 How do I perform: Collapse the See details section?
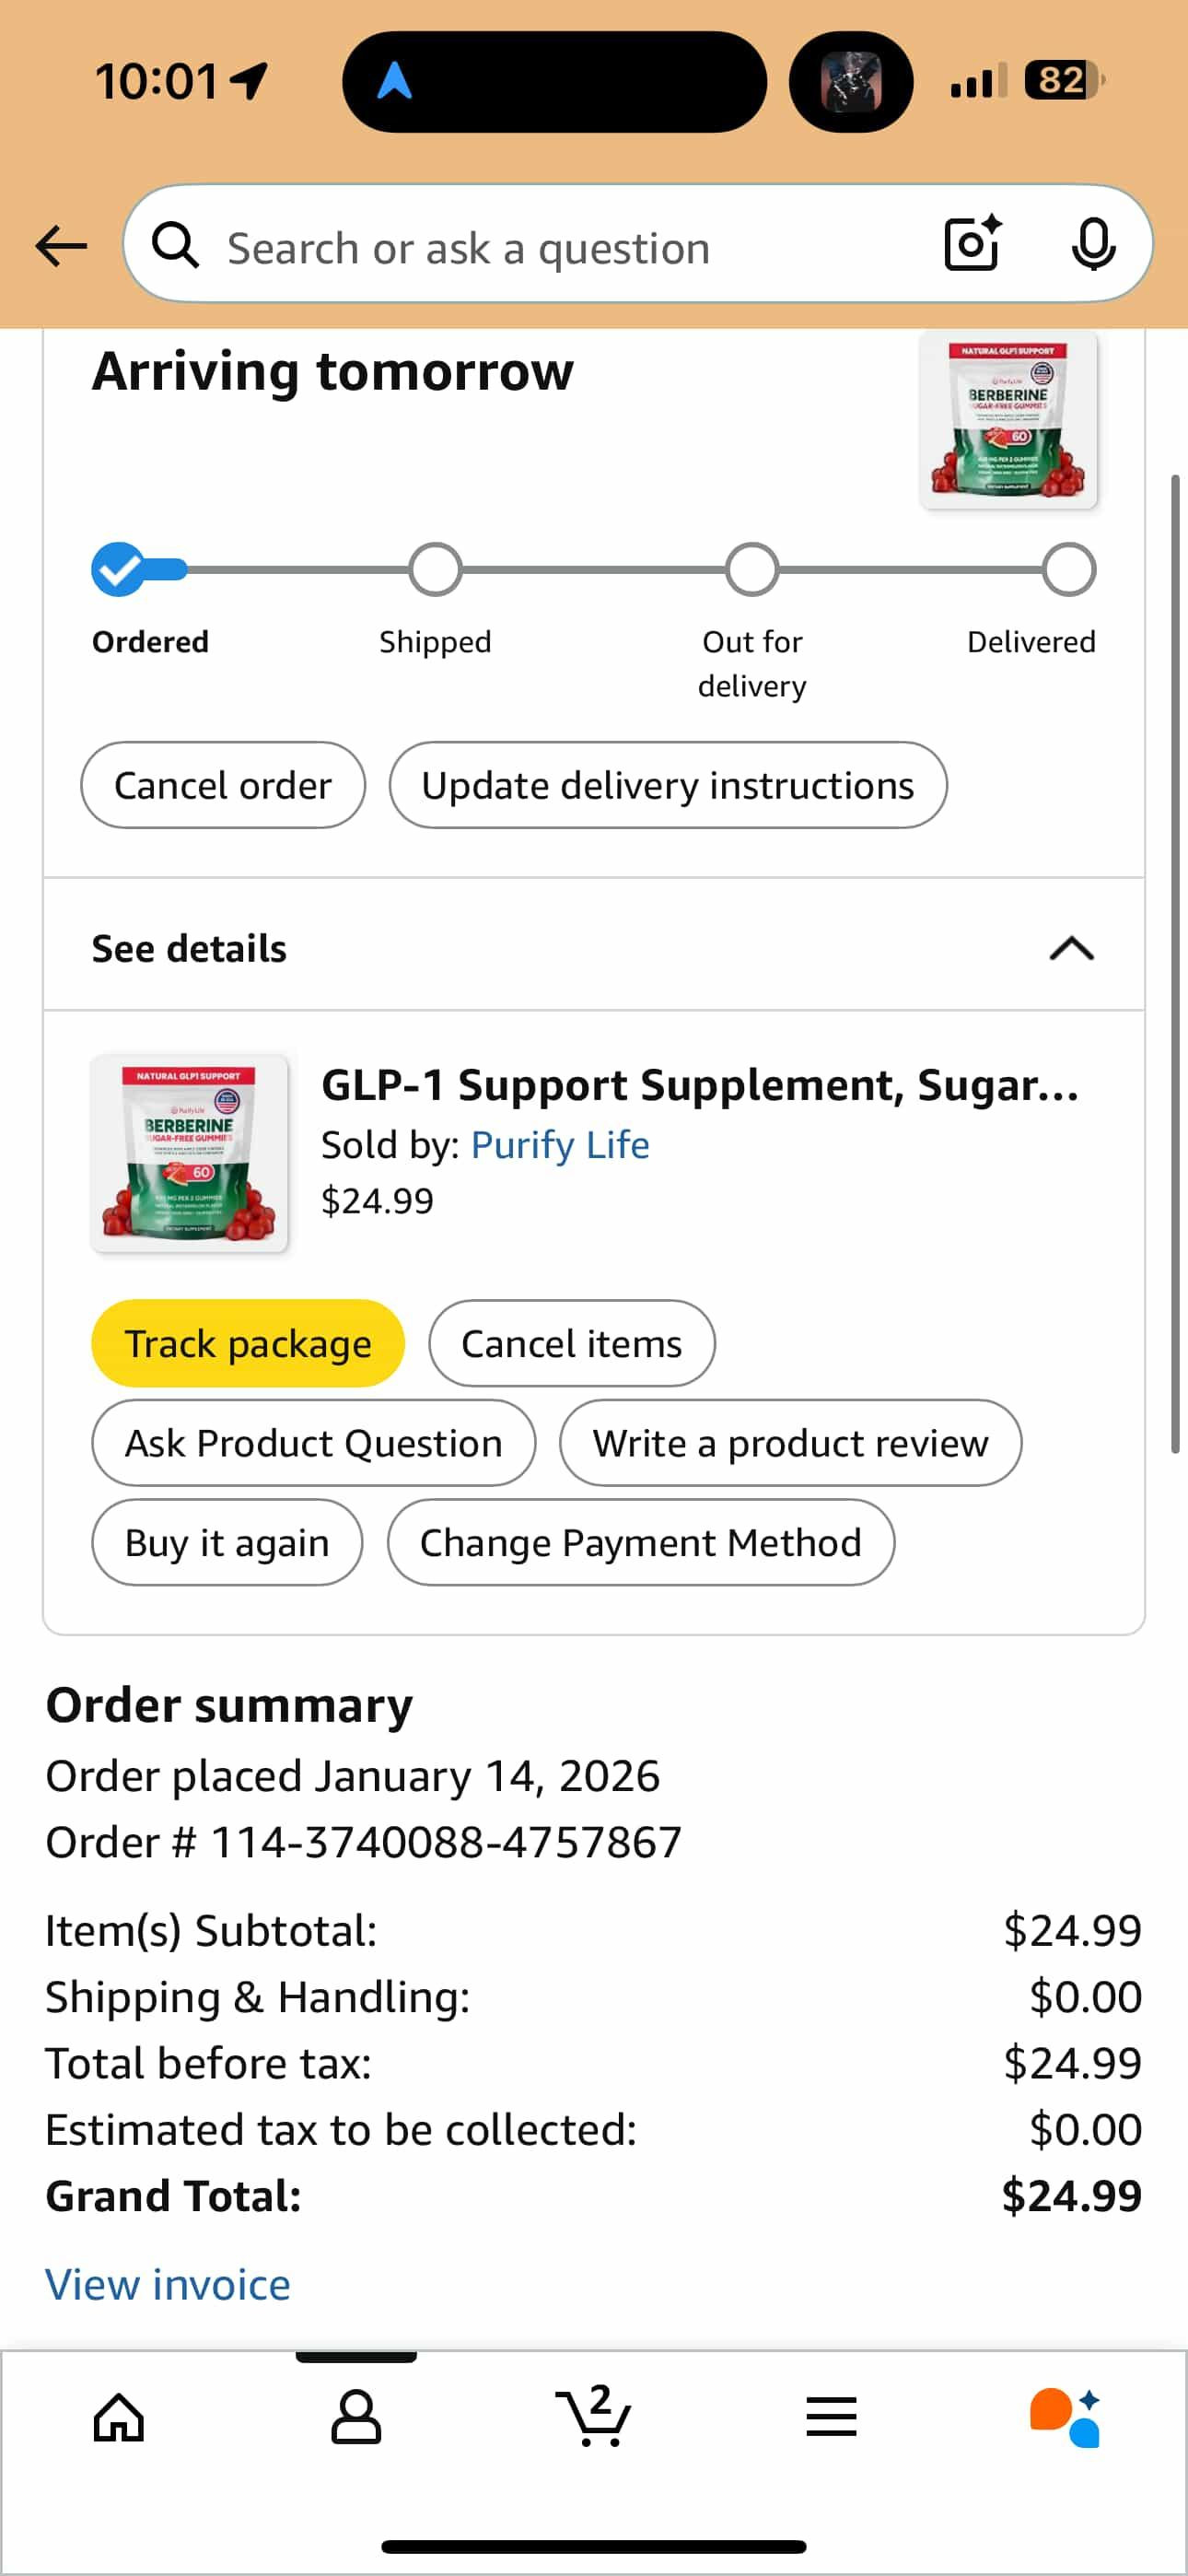click(1071, 948)
